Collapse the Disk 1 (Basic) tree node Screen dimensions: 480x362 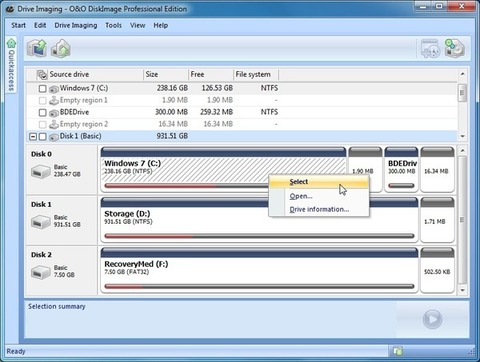[33, 137]
